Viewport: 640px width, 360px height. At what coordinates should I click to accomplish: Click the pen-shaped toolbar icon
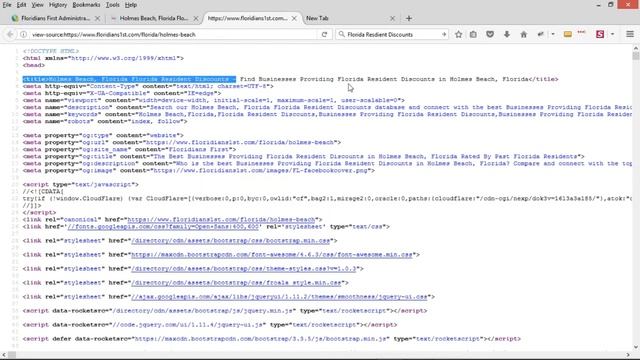[x=541, y=35]
